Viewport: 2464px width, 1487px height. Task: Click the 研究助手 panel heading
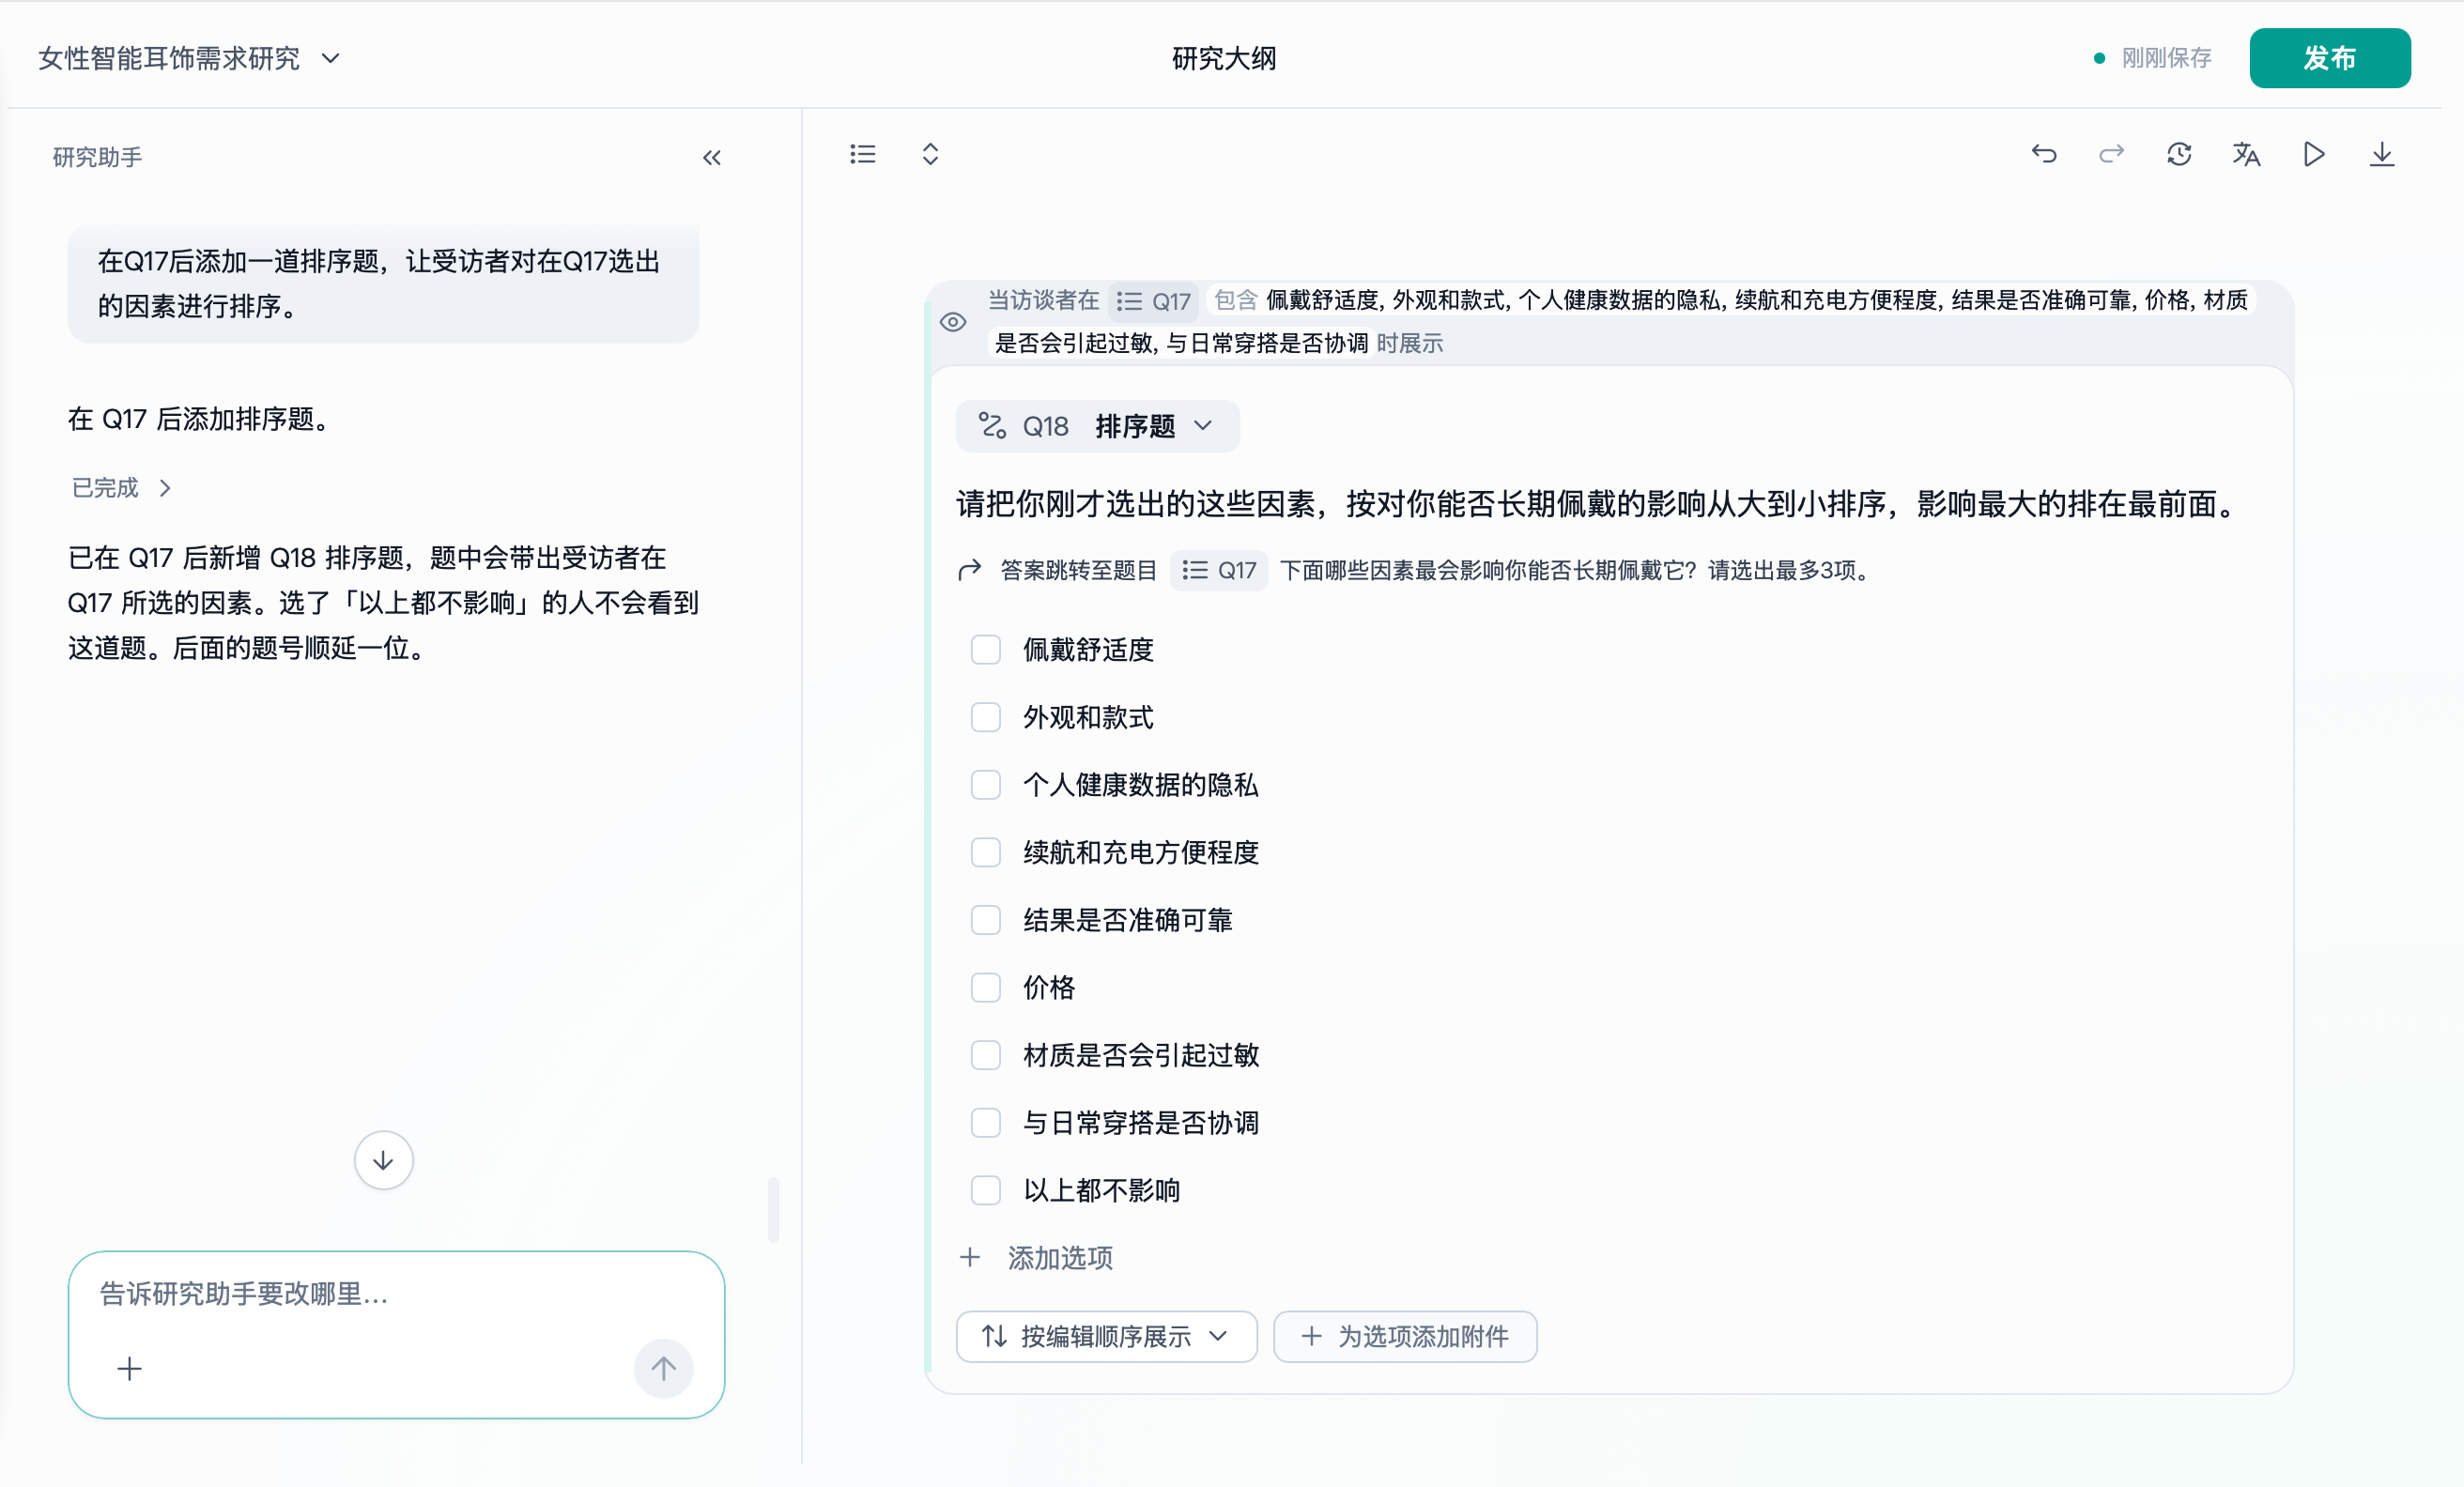click(97, 158)
